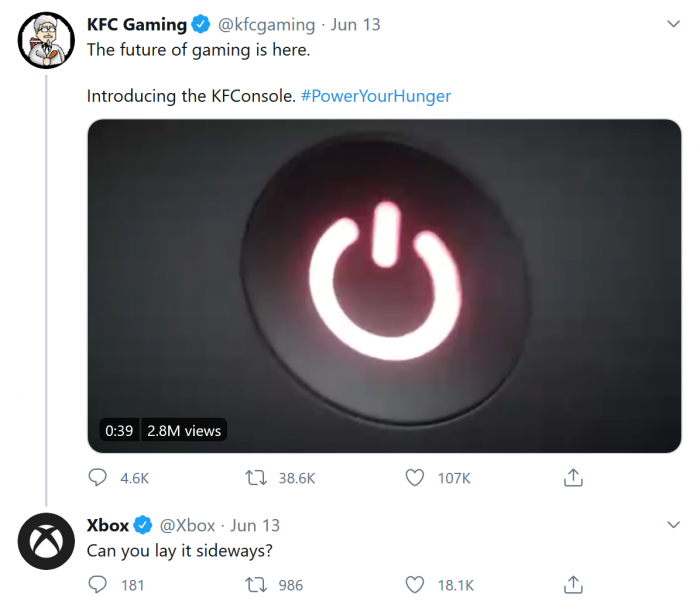Like the KFC Gaming tweet

click(415, 478)
